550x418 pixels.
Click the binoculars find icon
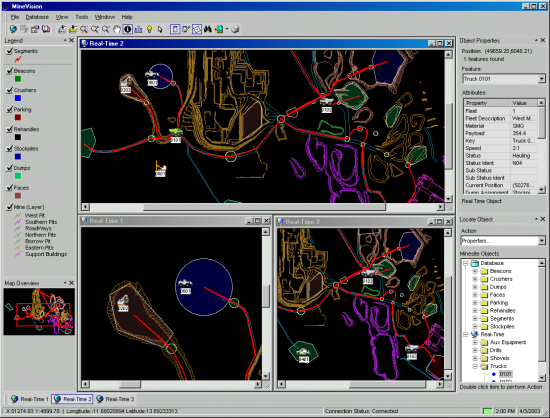pyautogui.click(x=208, y=29)
